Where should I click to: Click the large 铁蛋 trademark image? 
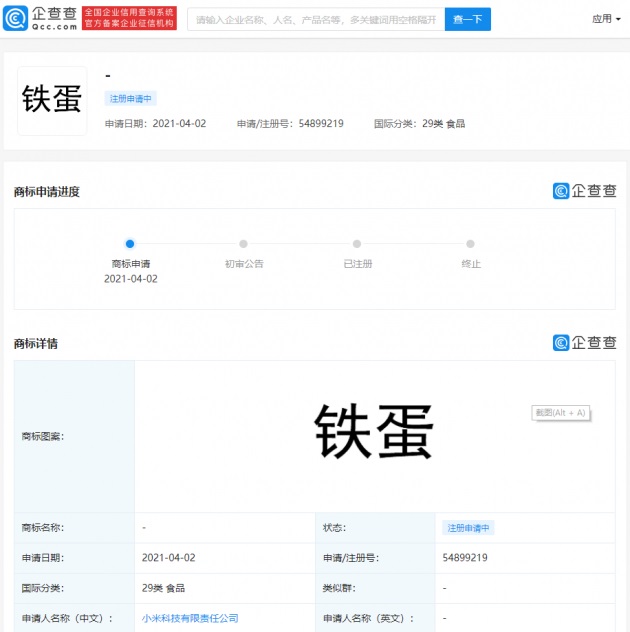374,432
